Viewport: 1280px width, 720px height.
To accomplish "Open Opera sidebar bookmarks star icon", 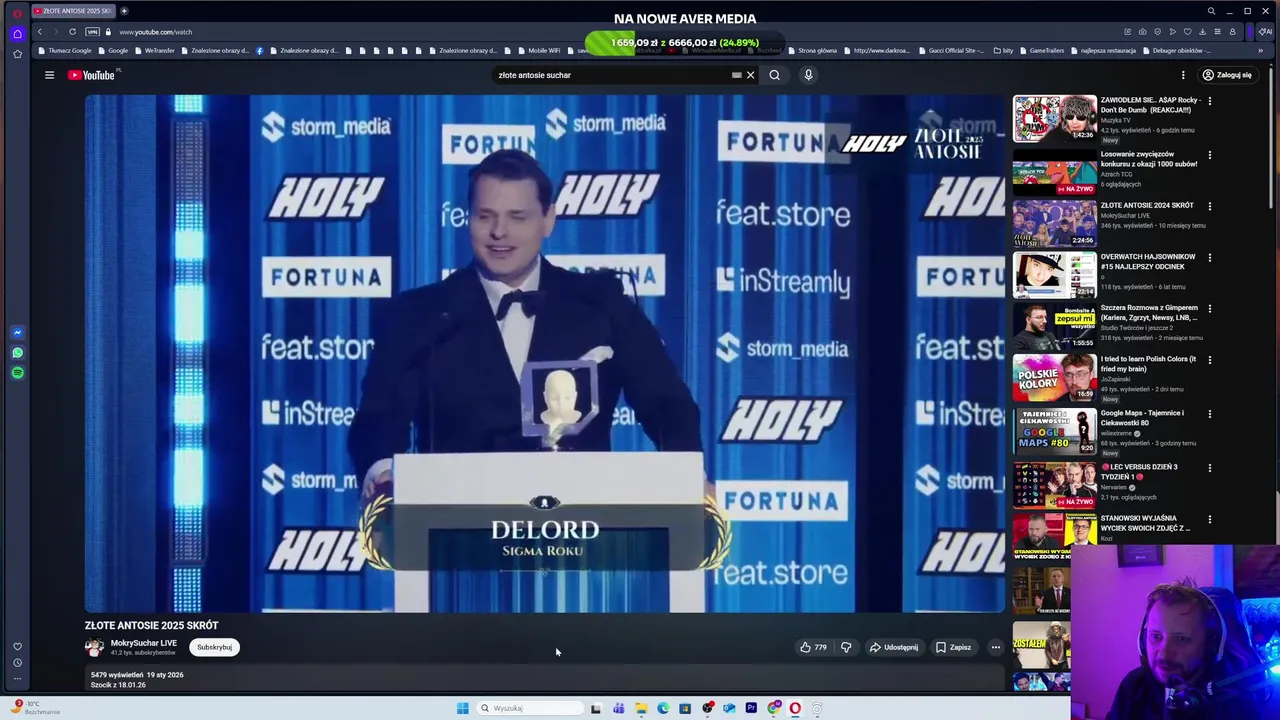I will point(17,54).
